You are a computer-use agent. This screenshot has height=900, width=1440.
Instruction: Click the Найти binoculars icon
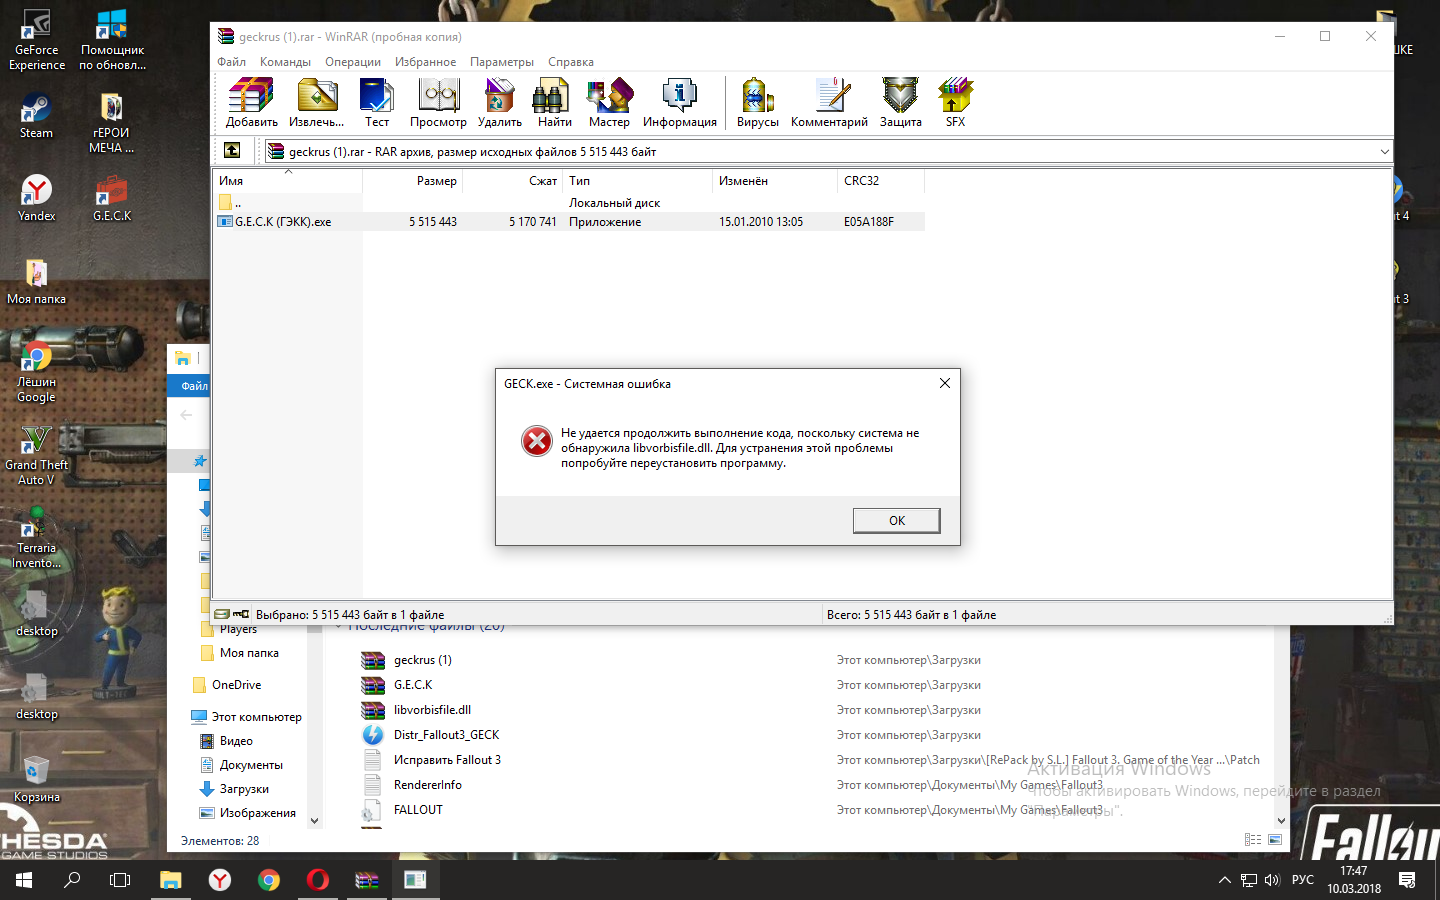(554, 103)
